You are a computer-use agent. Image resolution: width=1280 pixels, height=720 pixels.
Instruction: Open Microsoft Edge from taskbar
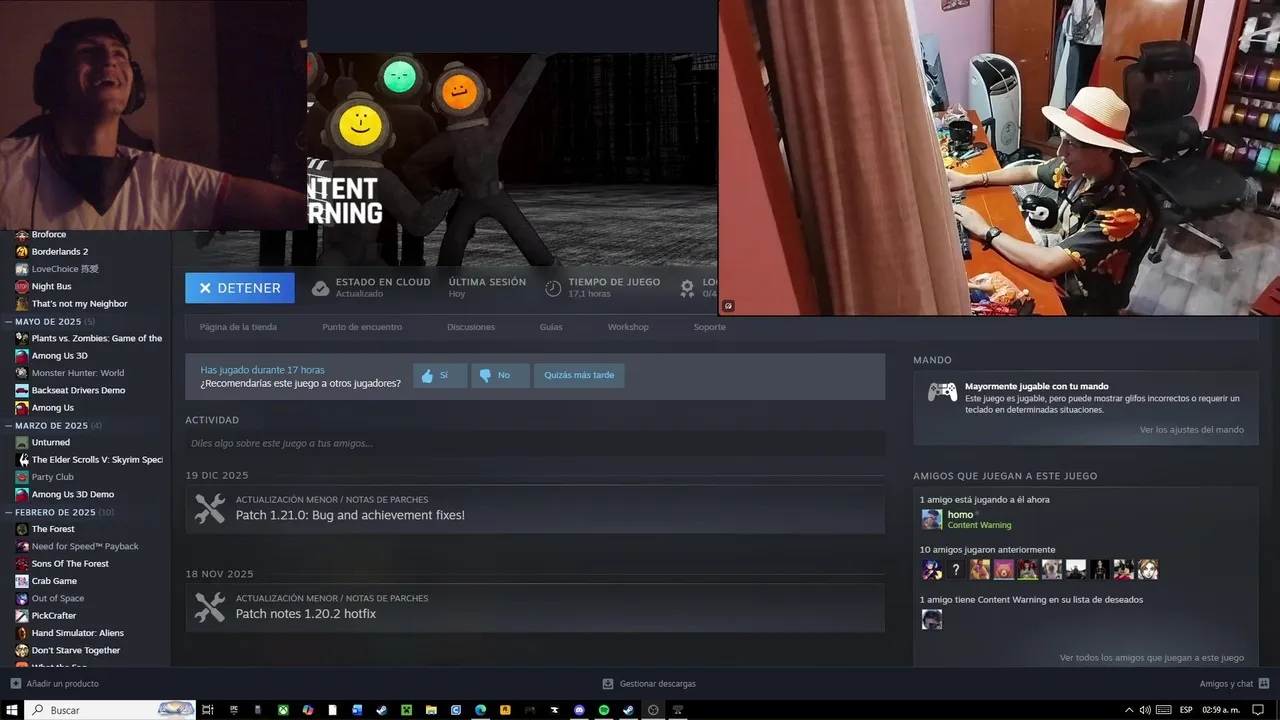coord(480,710)
